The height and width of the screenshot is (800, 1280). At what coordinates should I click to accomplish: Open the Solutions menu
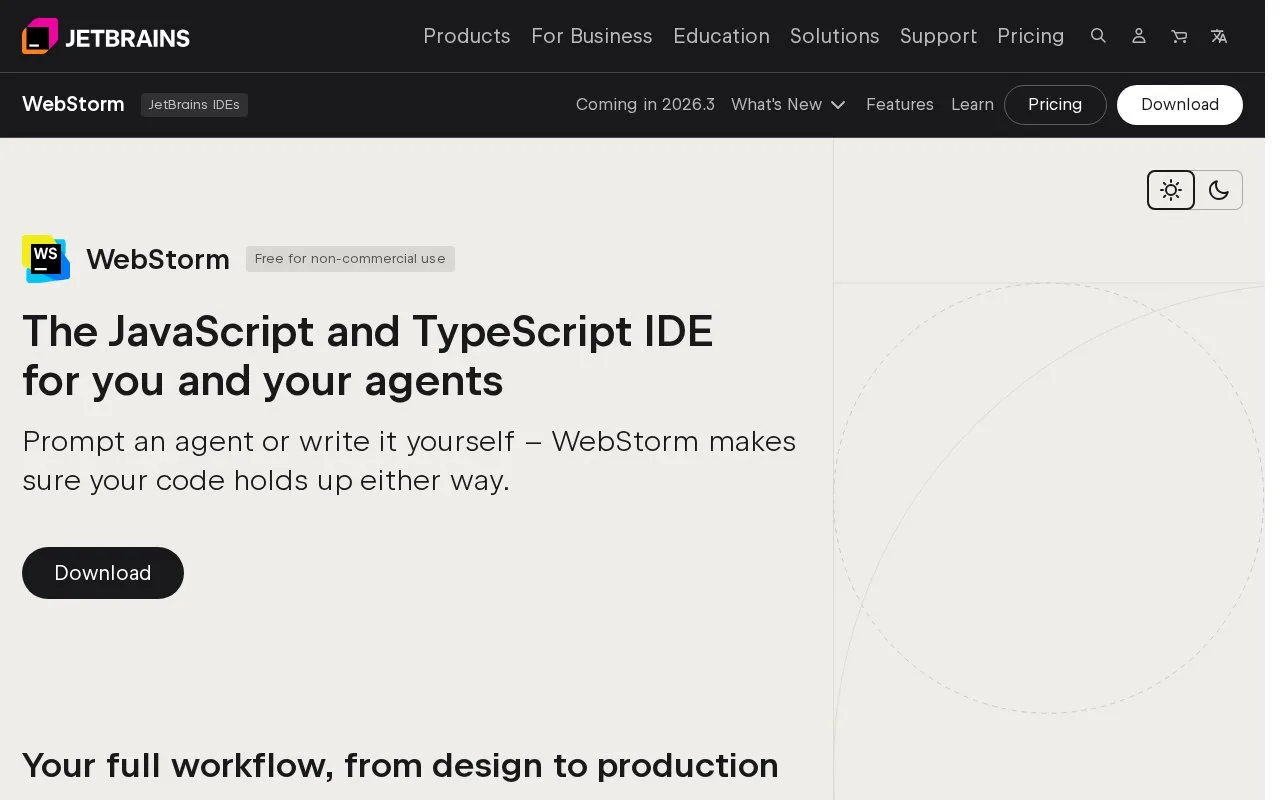click(835, 36)
